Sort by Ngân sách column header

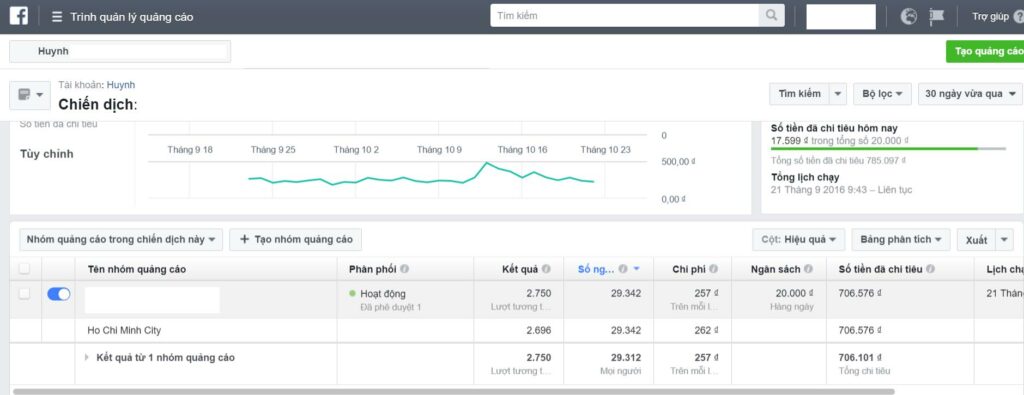click(x=775, y=269)
